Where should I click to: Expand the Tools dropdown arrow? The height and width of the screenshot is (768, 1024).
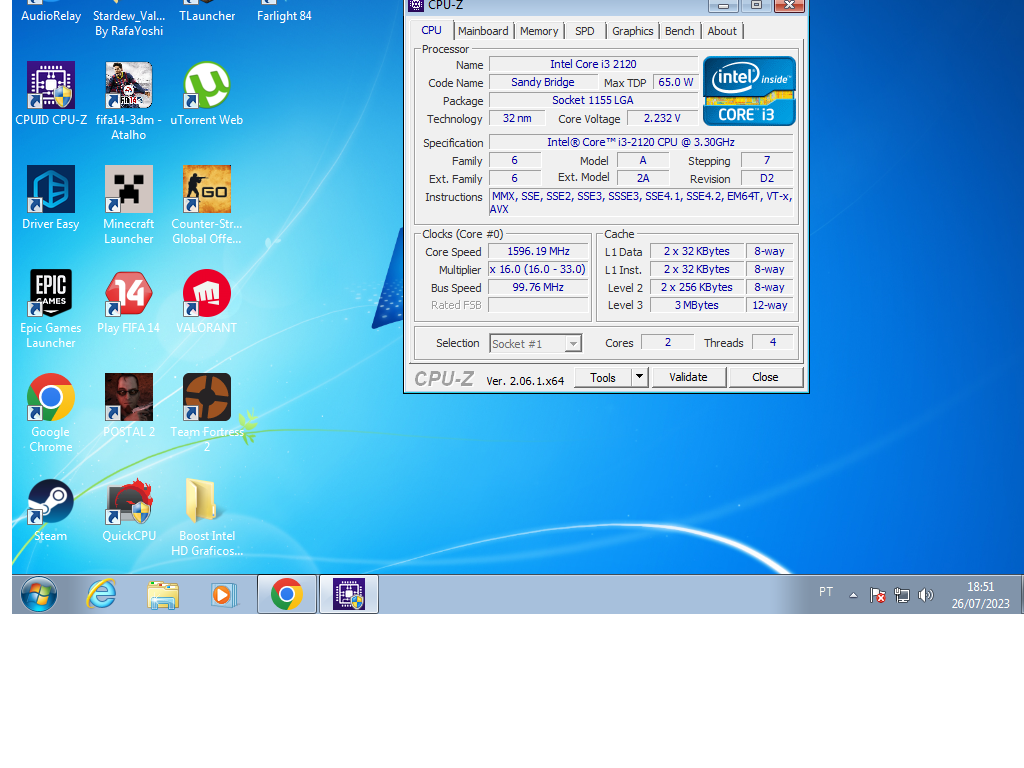point(639,377)
